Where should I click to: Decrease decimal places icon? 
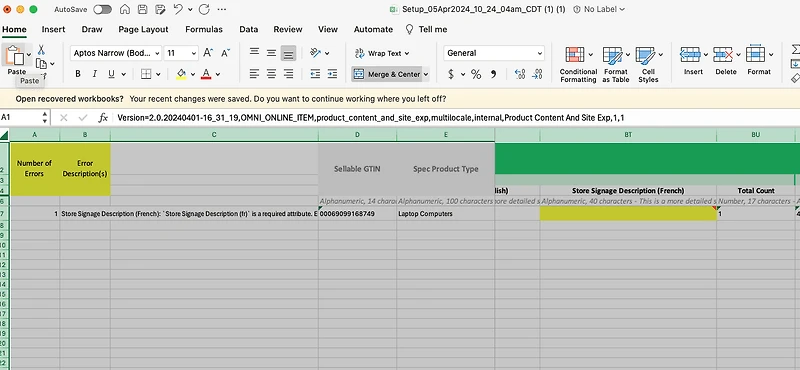[537, 75]
